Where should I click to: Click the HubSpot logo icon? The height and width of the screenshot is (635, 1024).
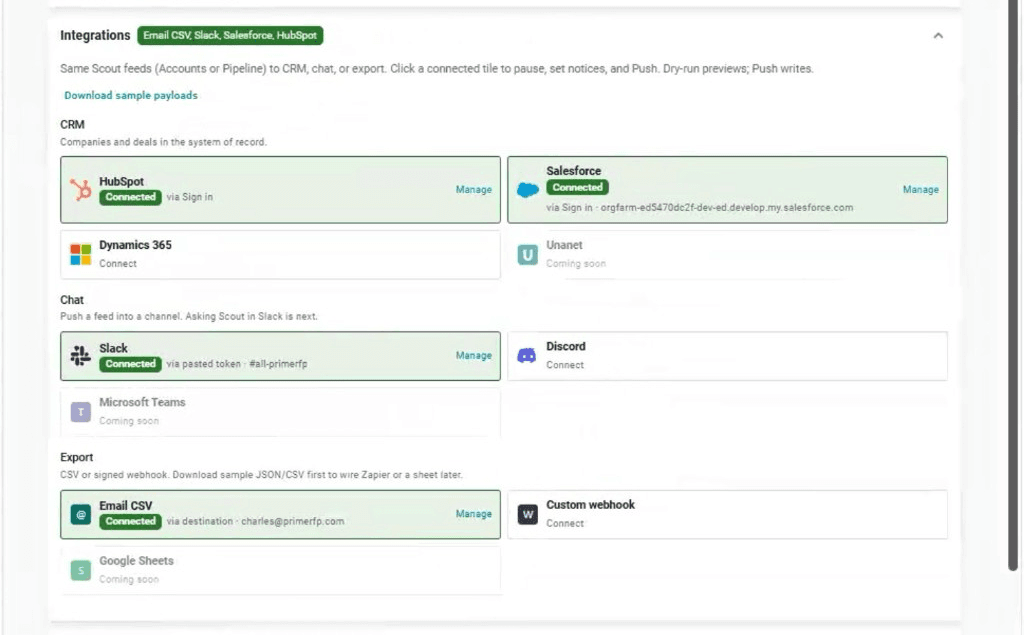(81, 189)
